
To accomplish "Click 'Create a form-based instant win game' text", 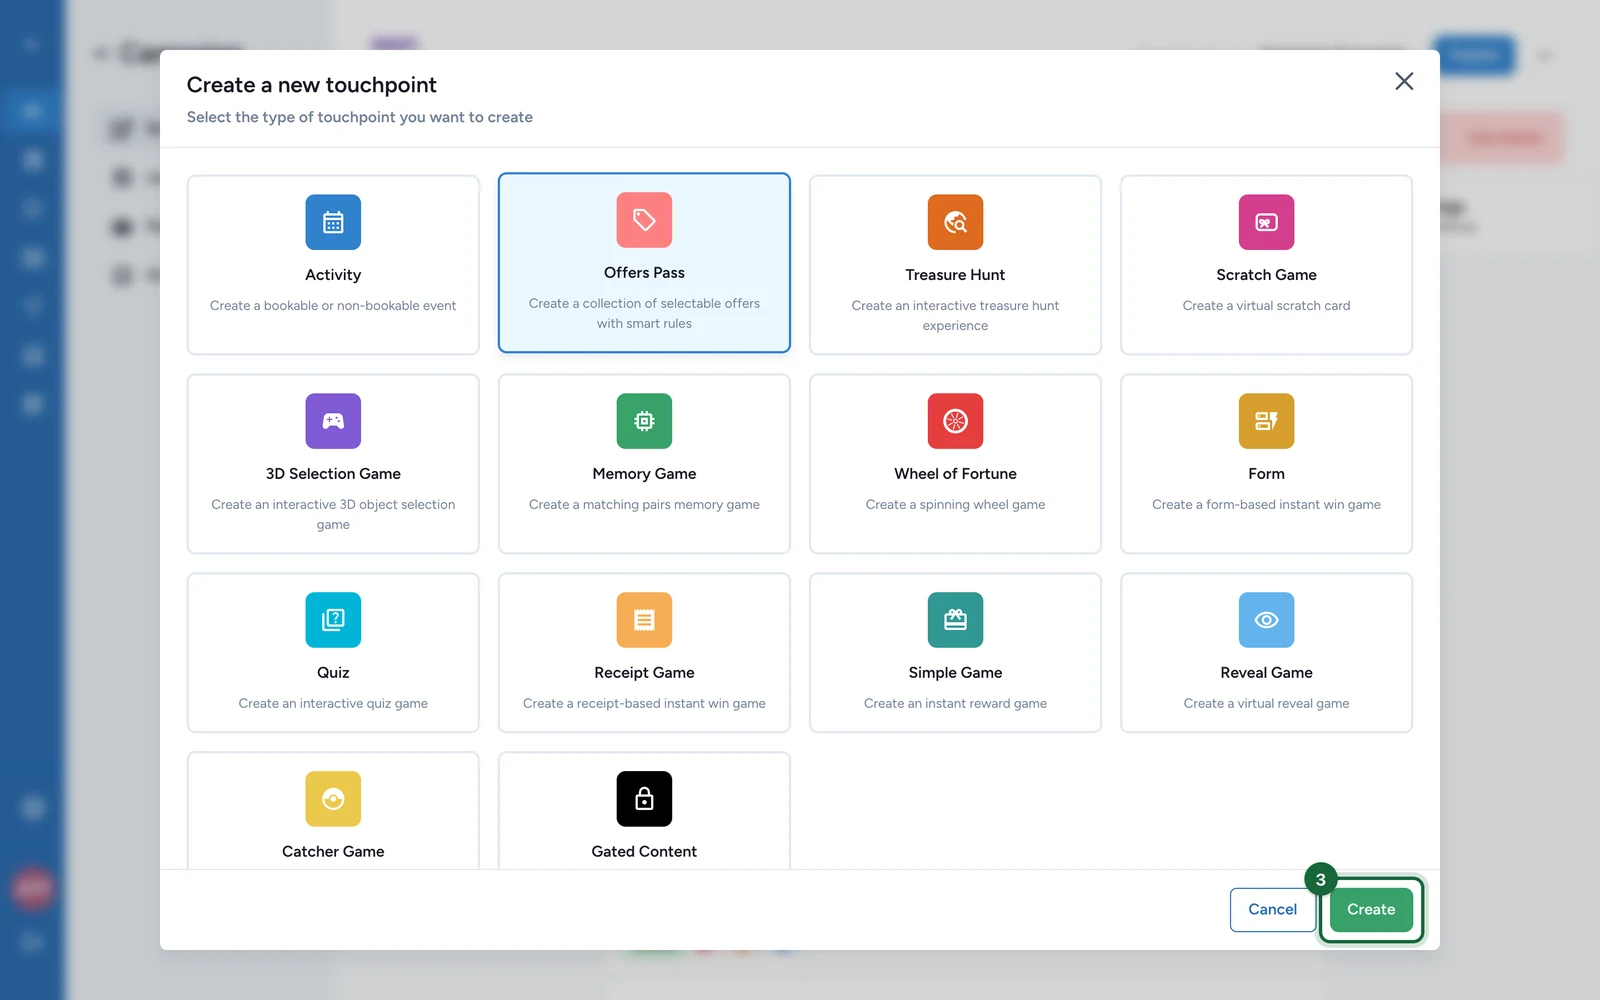I will coord(1266,505).
